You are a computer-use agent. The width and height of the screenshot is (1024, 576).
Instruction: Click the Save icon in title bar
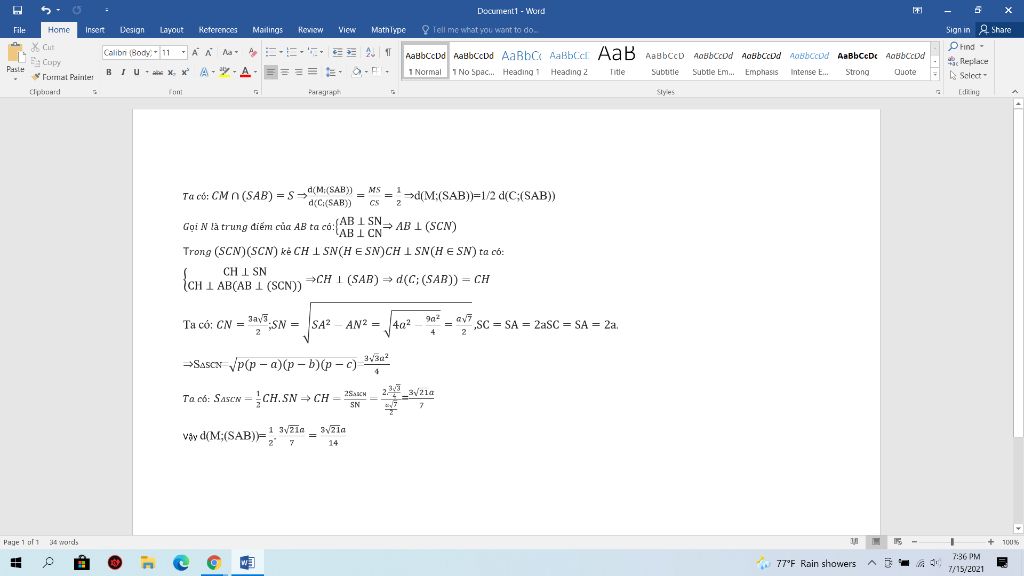[x=17, y=10]
